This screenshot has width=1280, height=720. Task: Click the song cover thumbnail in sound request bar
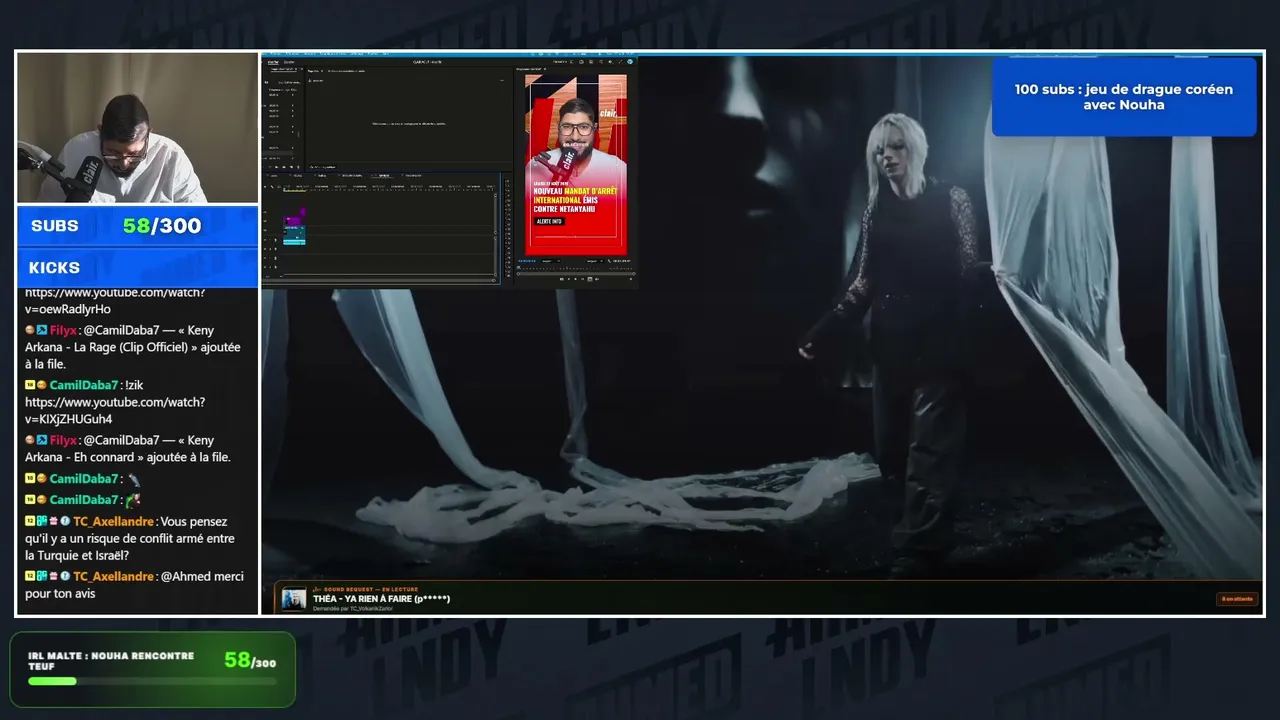pos(294,599)
